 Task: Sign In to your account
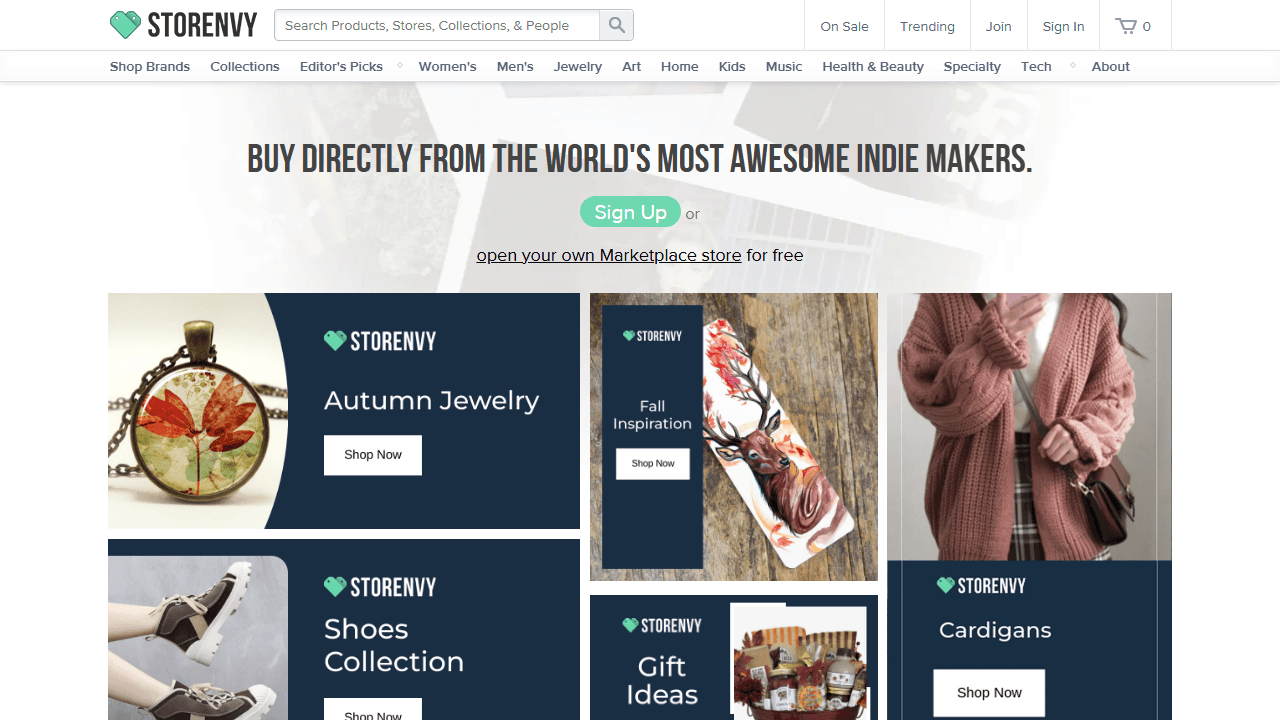click(1063, 26)
